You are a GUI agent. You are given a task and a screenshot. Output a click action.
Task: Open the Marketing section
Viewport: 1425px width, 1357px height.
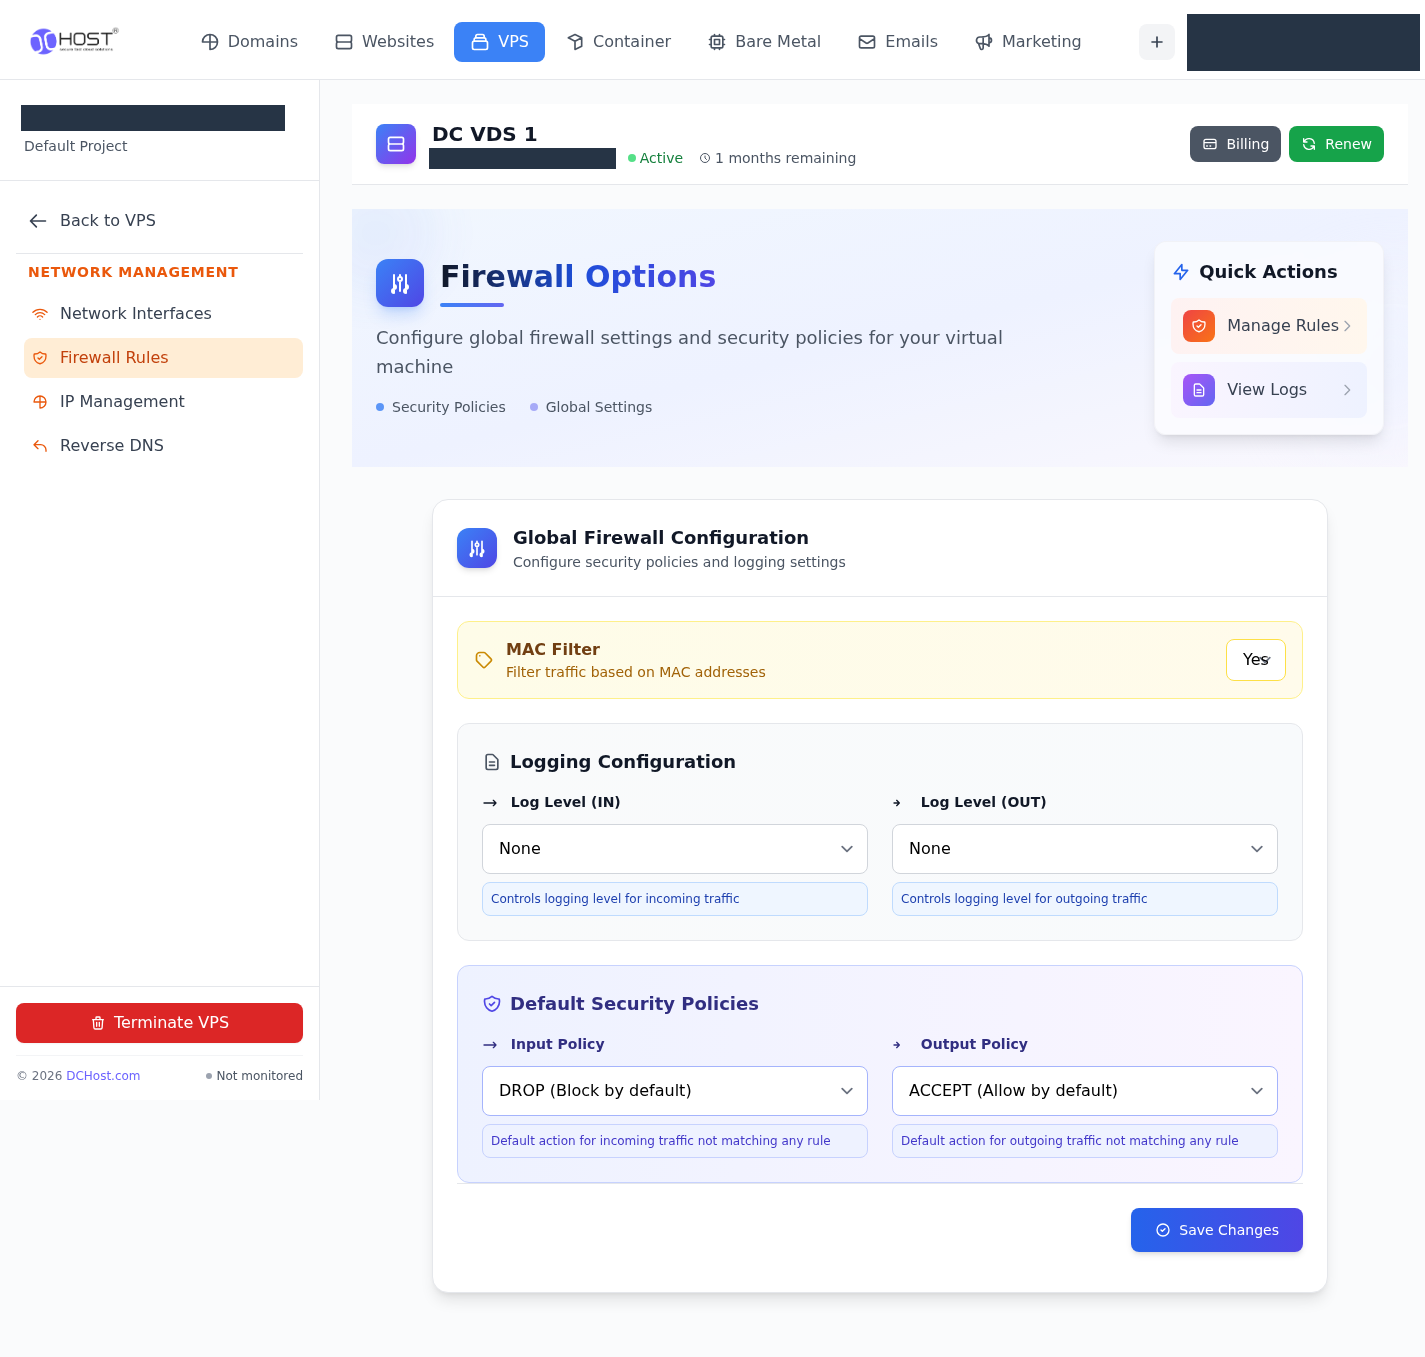[x=1028, y=42]
